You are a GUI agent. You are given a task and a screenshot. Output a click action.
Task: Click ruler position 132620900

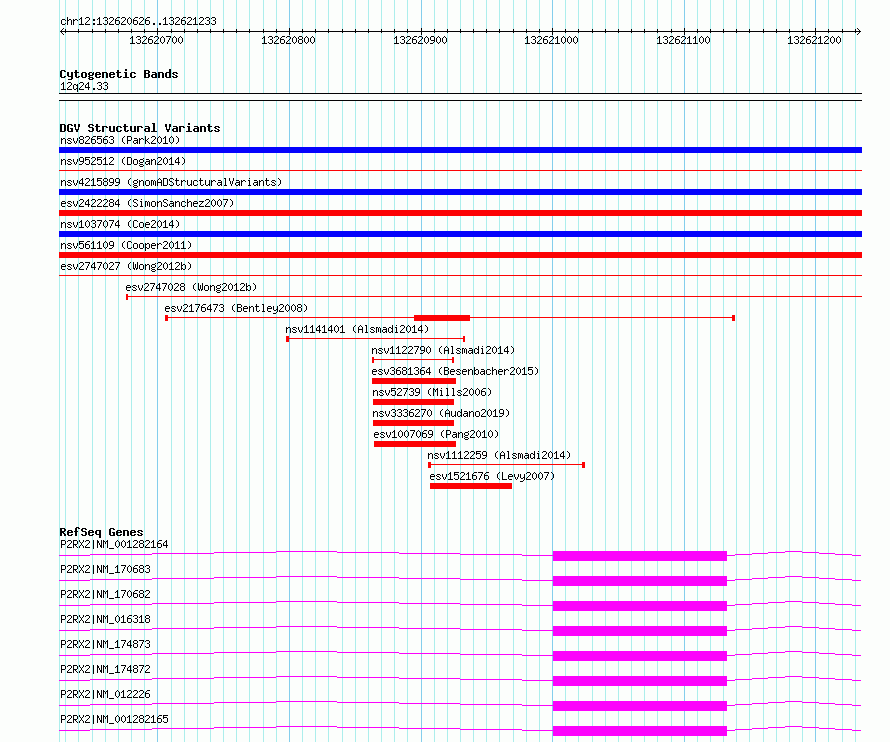tap(421, 40)
